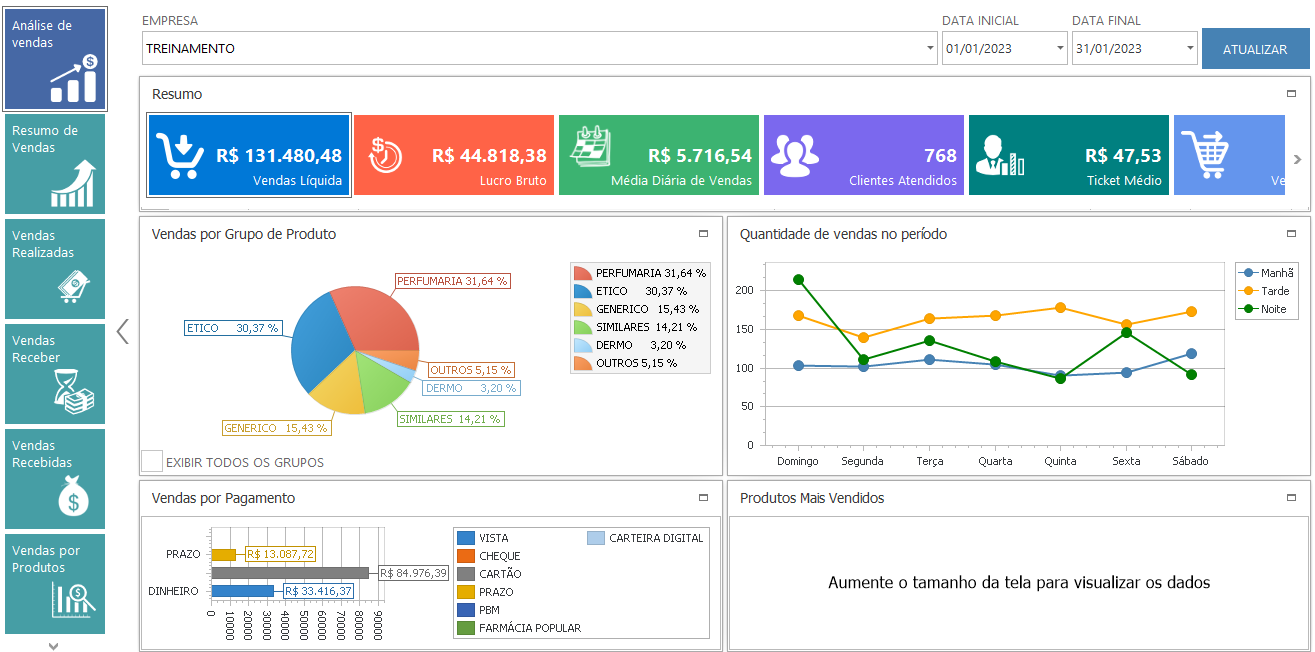
Task: Open the Data Final date picker arrow
Action: click(1190, 48)
